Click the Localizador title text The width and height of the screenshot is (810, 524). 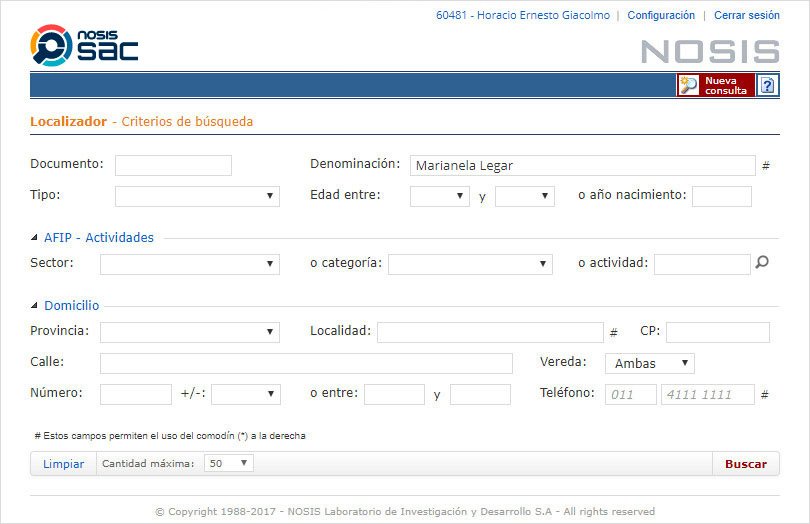pyautogui.click(x=68, y=121)
